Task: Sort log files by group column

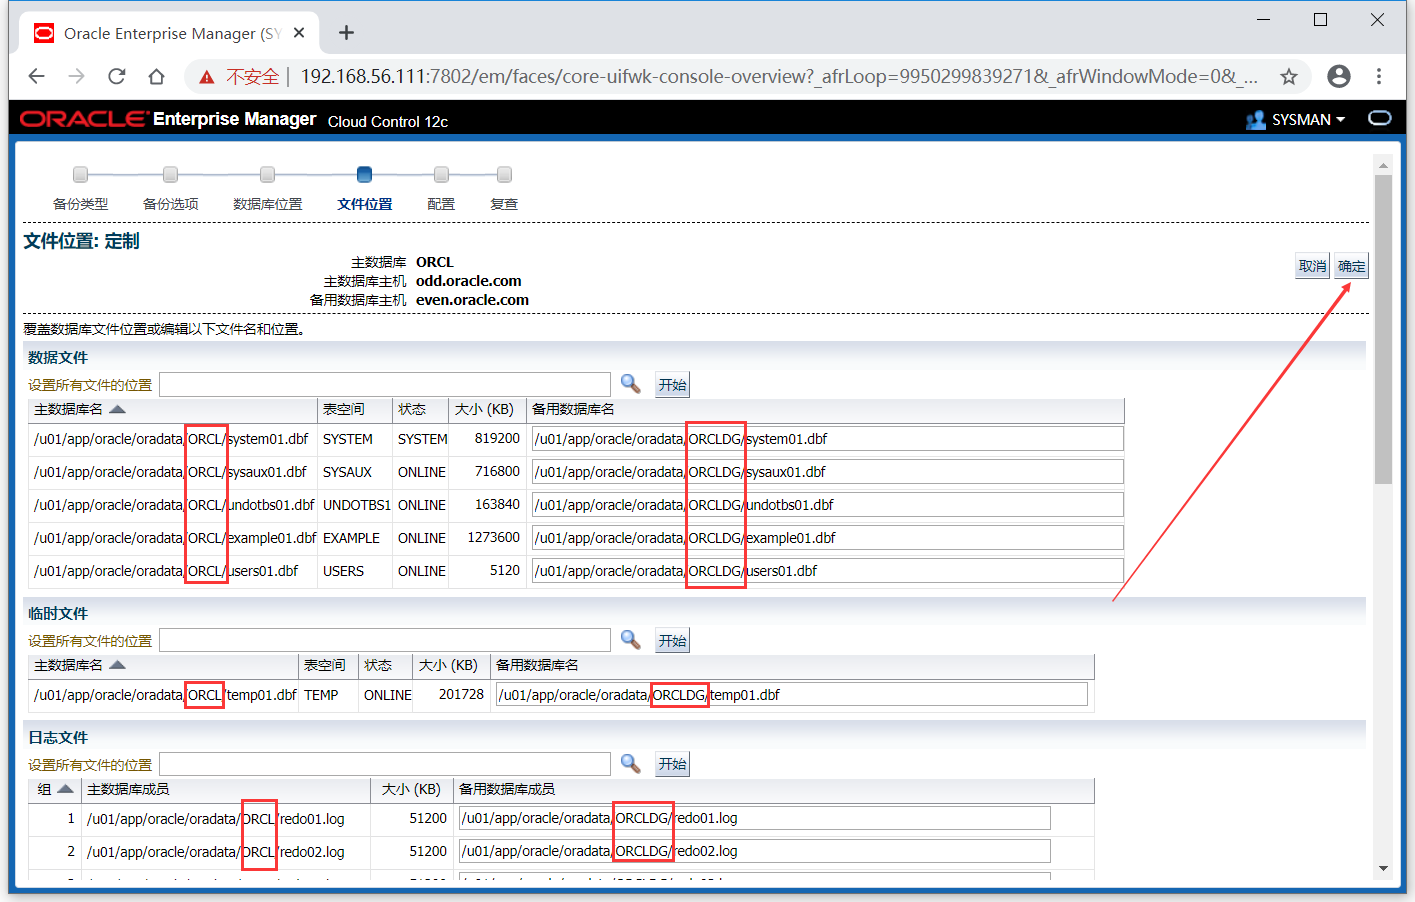Action: click(65, 789)
